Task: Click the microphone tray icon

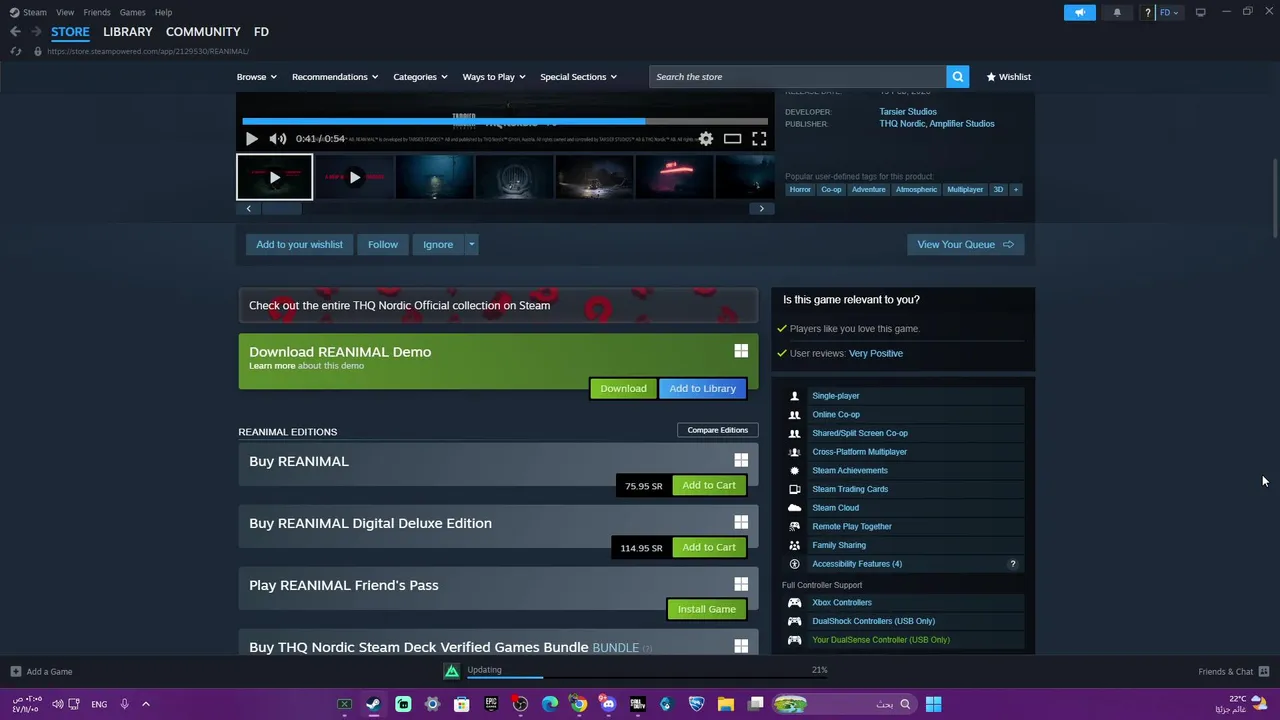Action: click(124, 704)
